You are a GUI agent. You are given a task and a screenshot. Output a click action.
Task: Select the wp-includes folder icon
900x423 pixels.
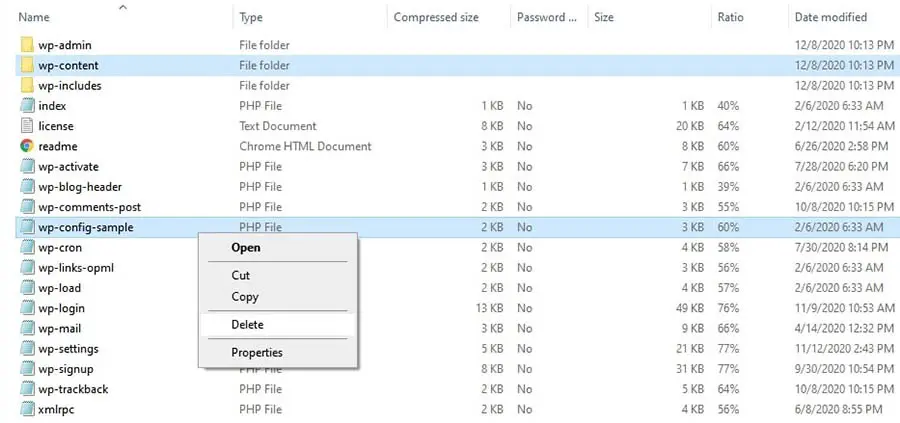click(27, 86)
